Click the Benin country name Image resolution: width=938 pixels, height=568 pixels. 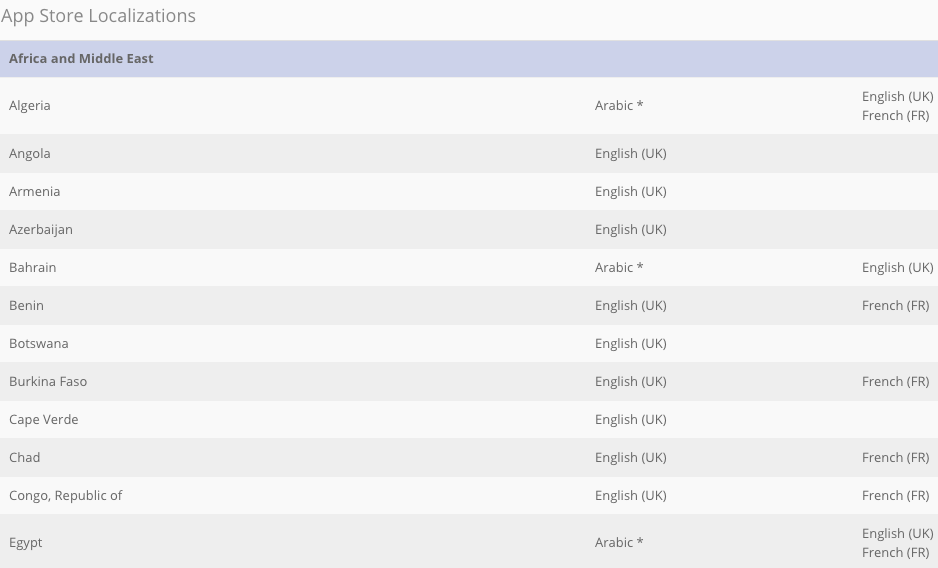click(x=26, y=306)
